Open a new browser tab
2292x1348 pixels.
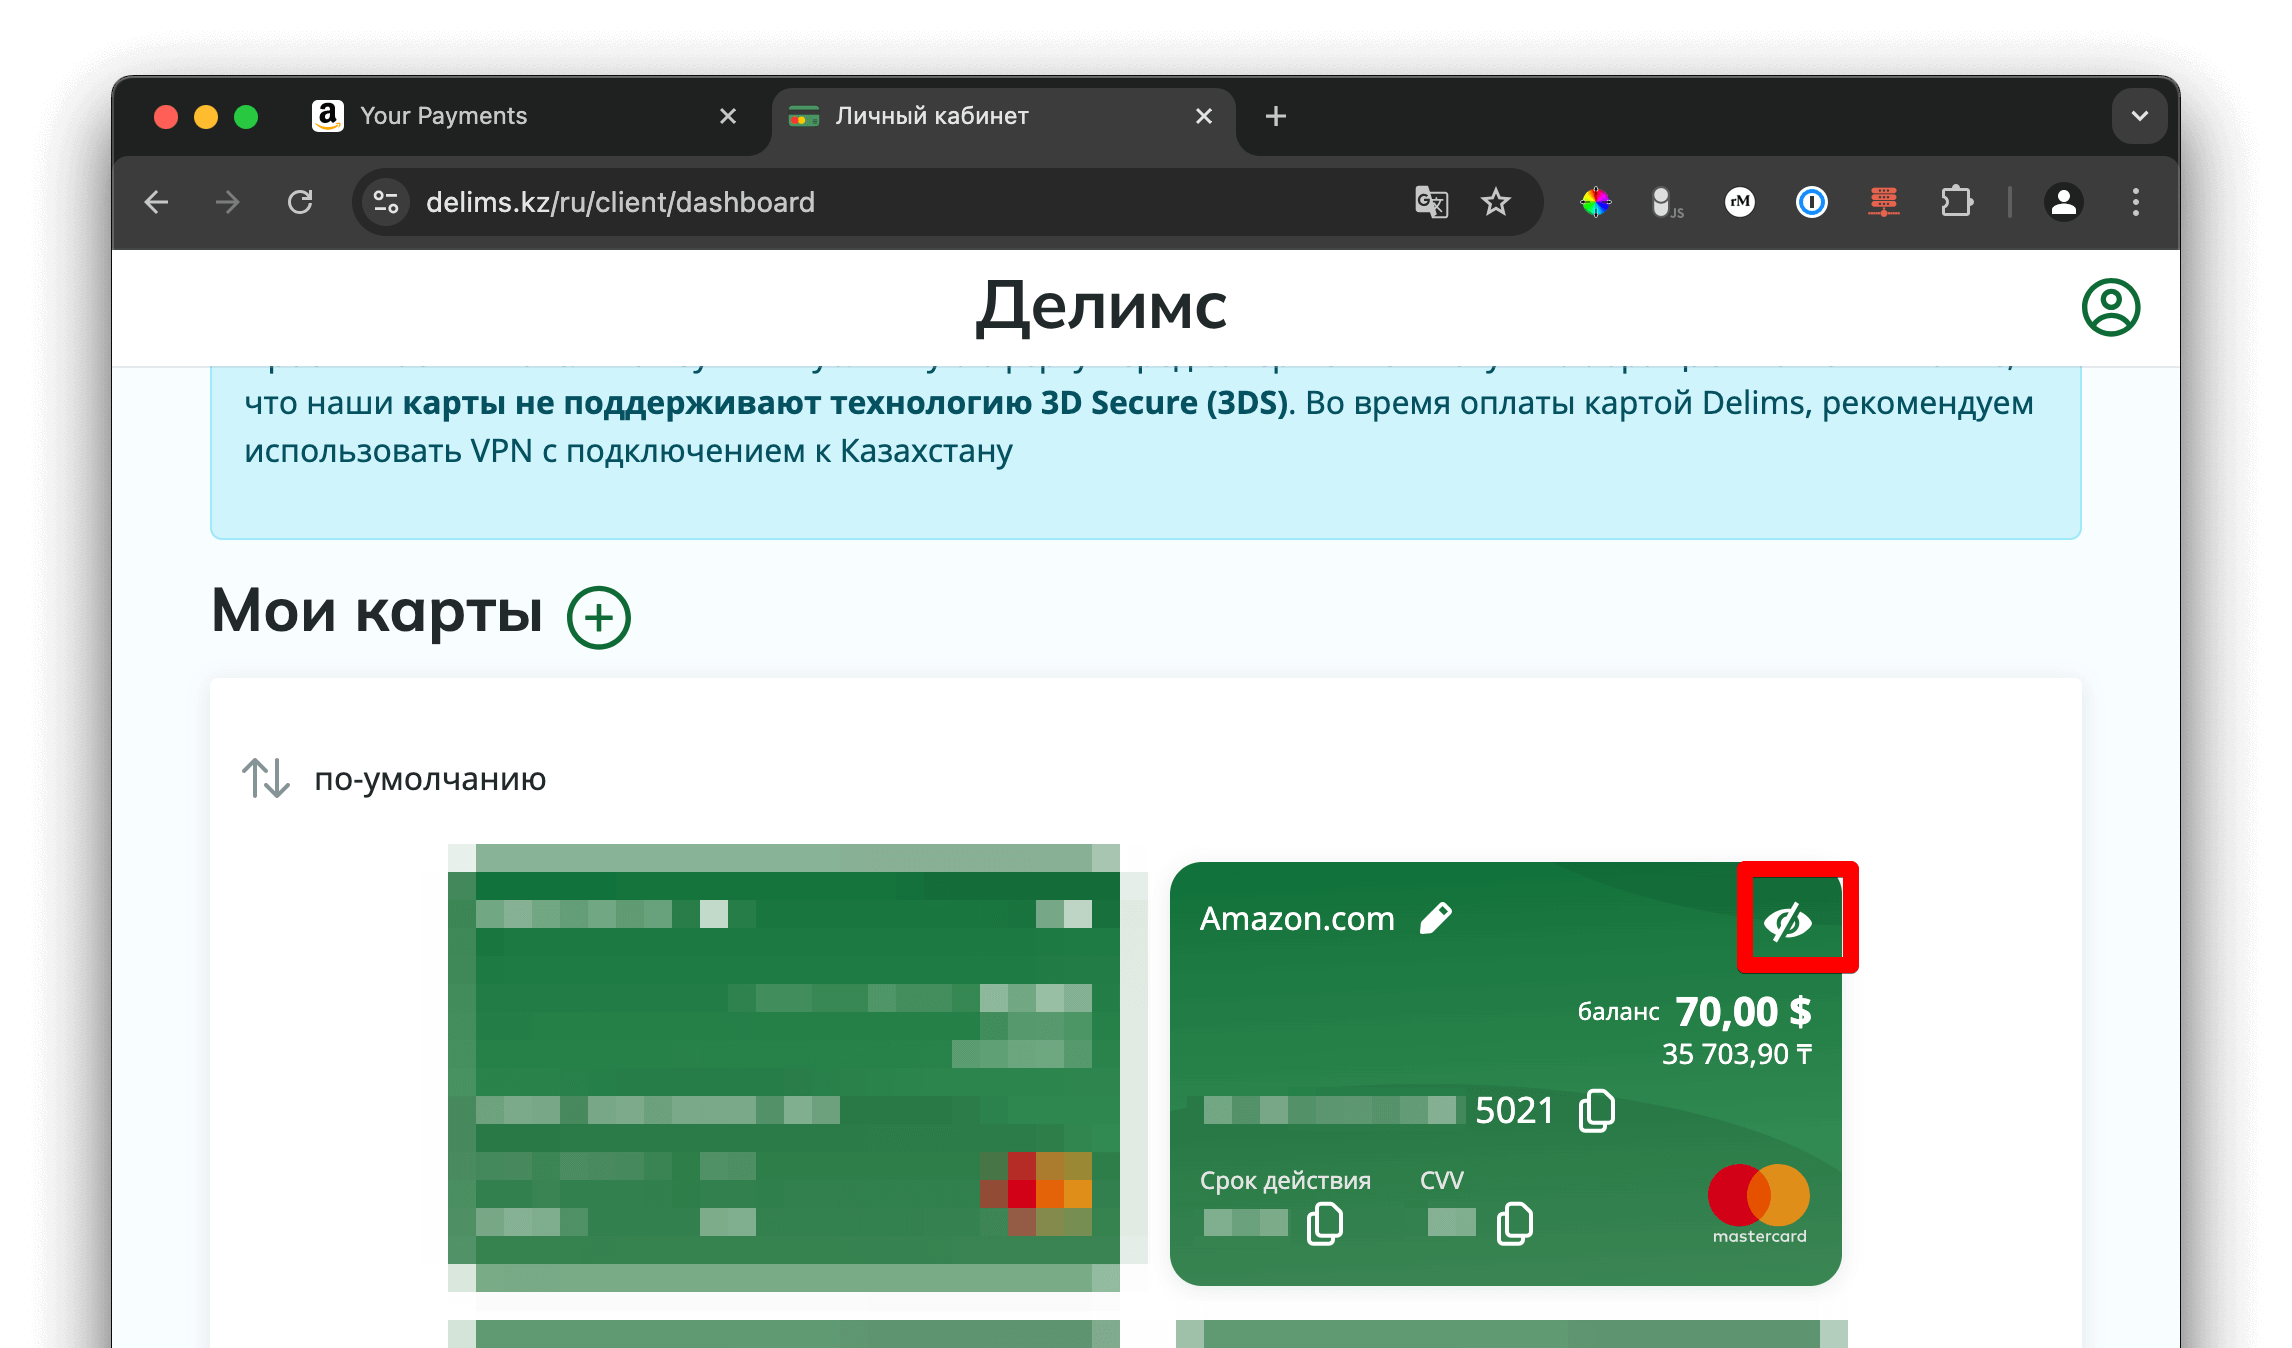[1275, 116]
